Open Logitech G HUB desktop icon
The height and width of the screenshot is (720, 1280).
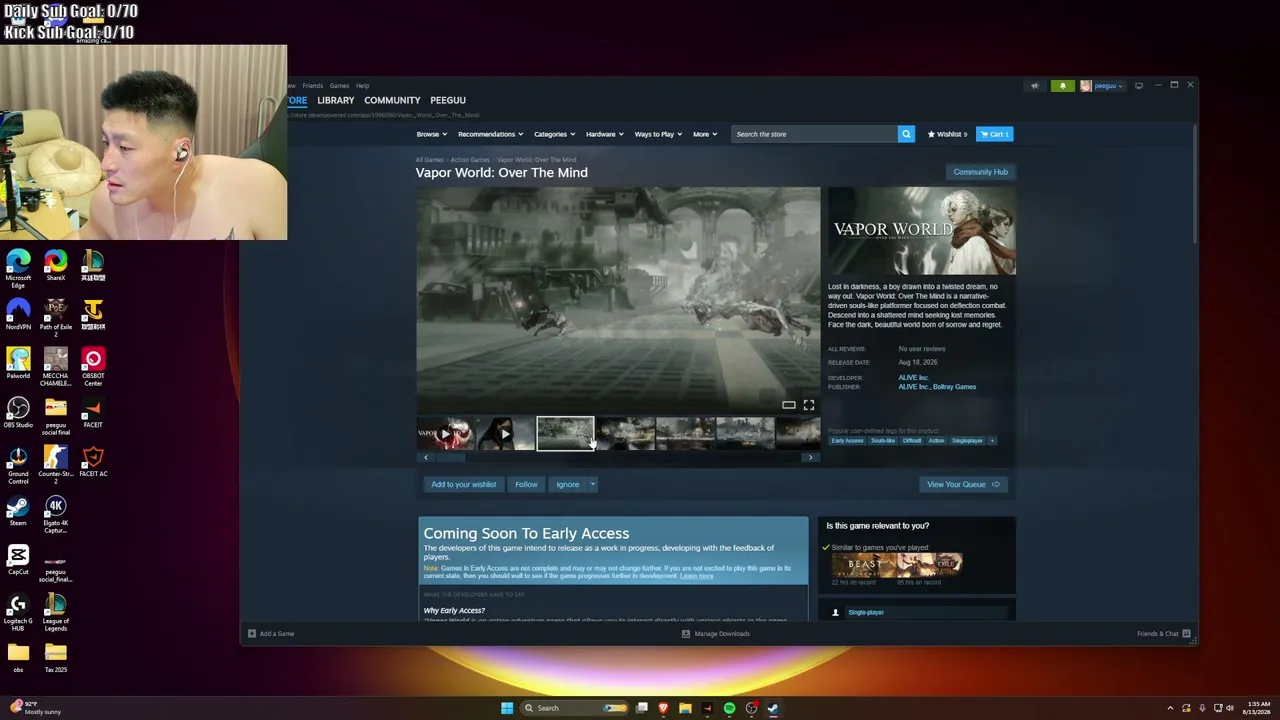[x=18, y=613]
